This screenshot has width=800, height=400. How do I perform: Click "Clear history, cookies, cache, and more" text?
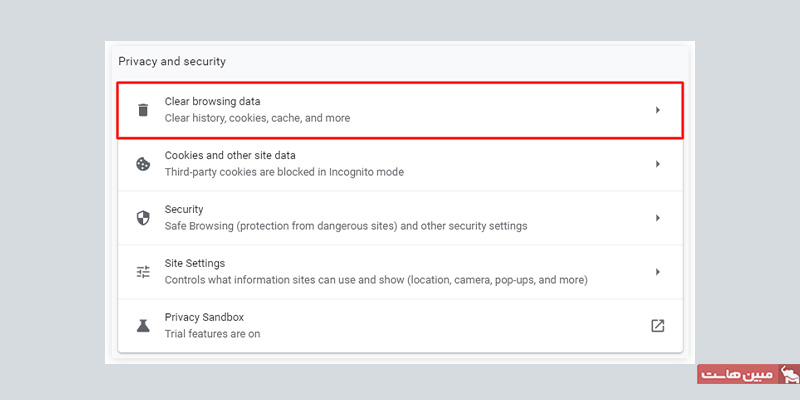[x=257, y=118]
